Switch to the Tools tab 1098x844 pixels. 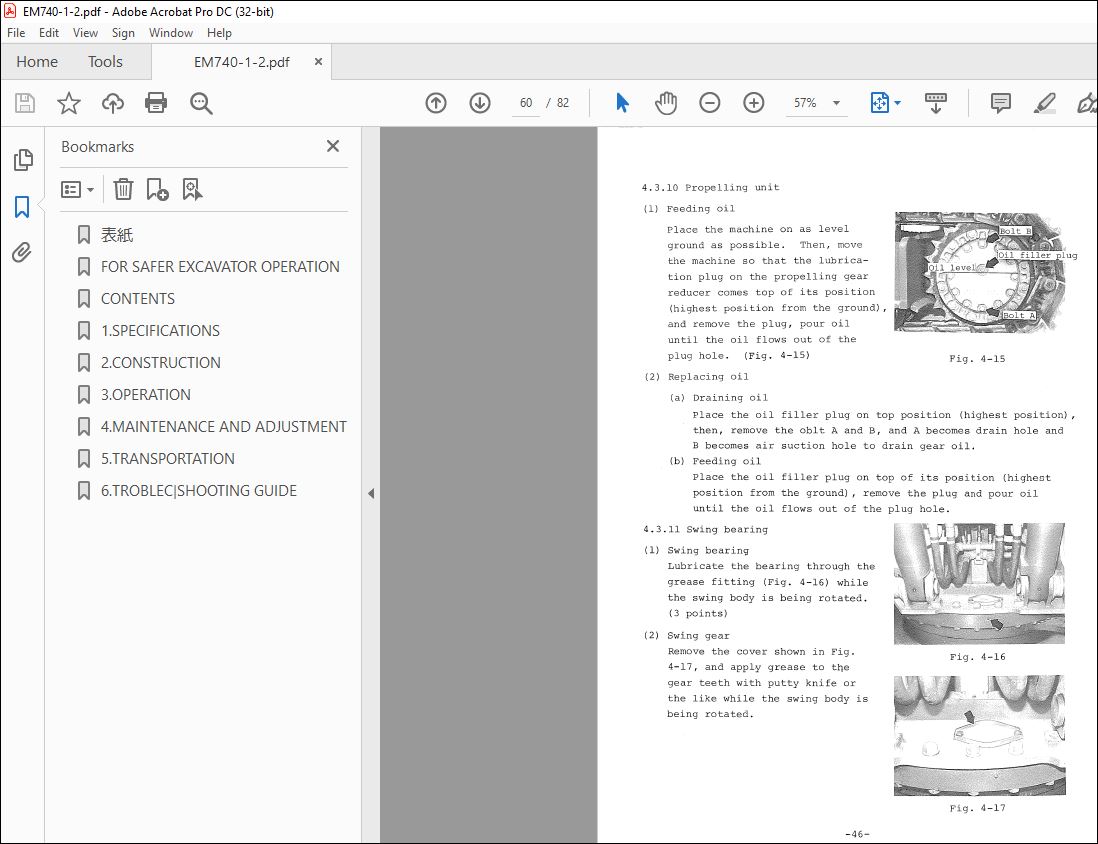105,62
